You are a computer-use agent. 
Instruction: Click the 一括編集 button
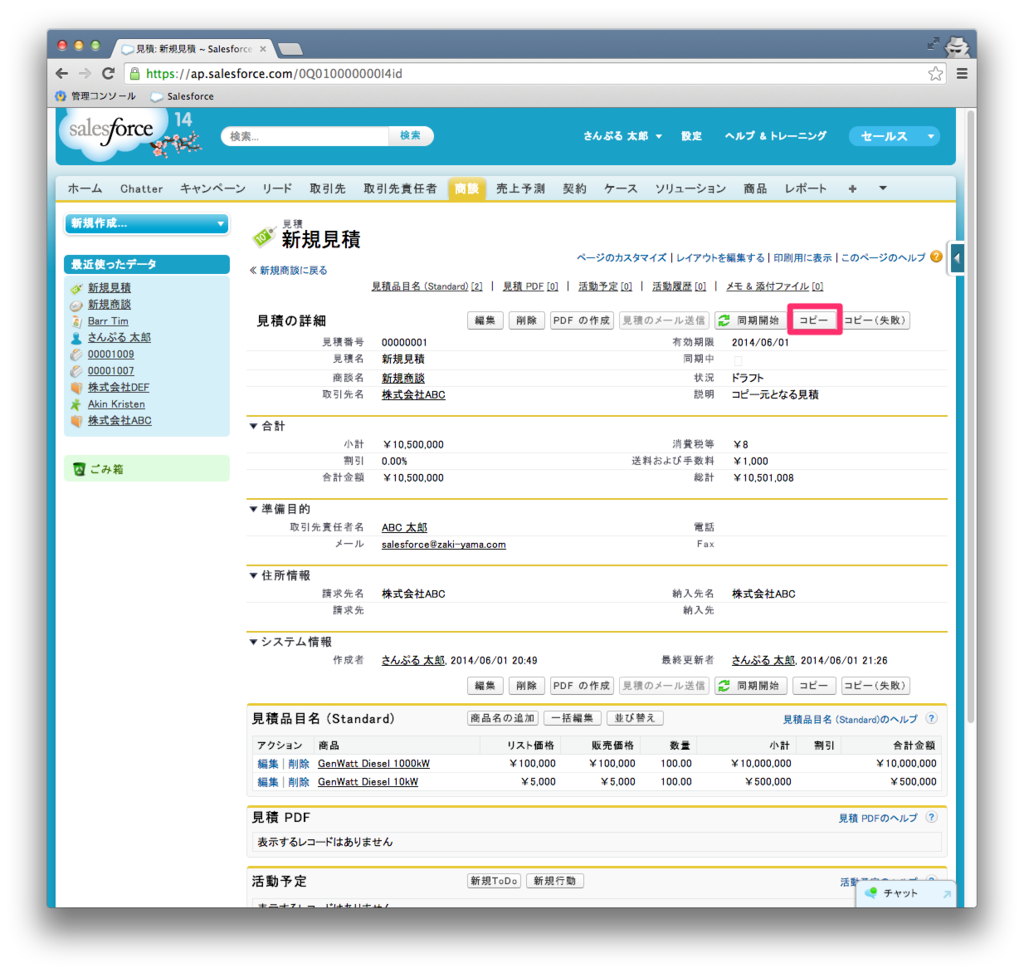point(572,718)
